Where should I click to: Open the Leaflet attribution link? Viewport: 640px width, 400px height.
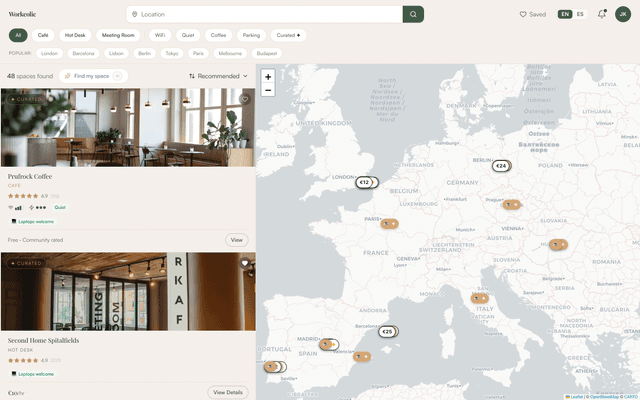pos(575,397)
